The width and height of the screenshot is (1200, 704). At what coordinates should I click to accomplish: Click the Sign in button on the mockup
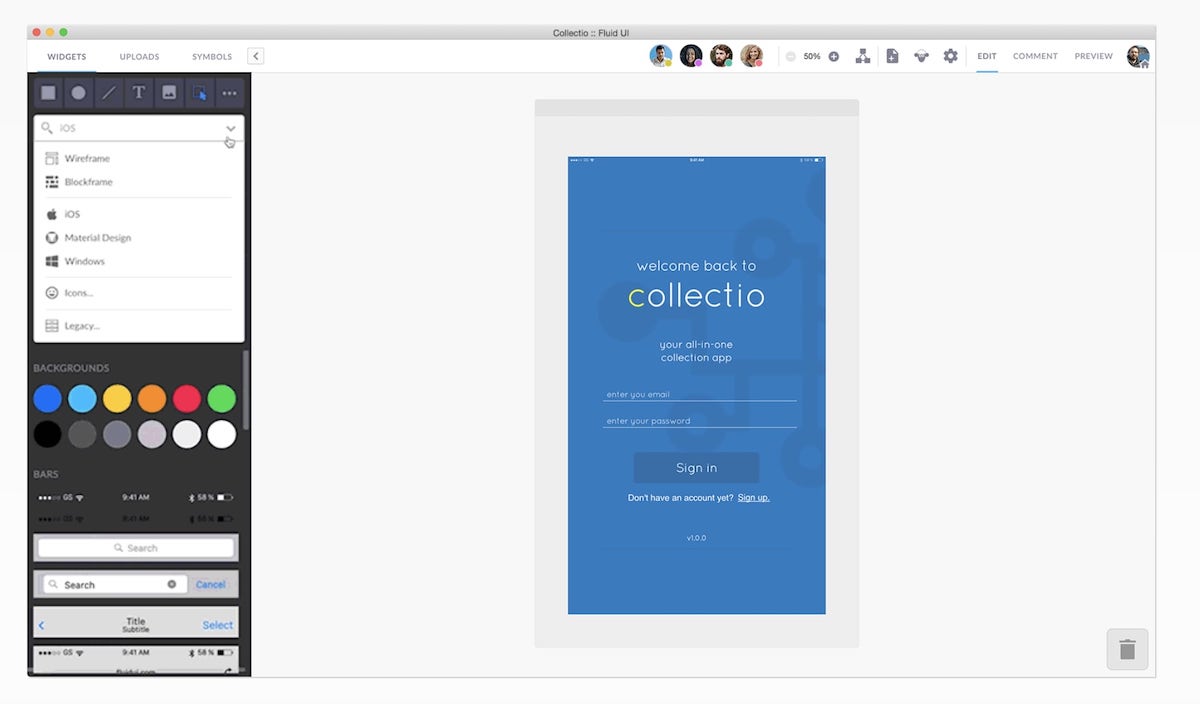click(696, 467)
